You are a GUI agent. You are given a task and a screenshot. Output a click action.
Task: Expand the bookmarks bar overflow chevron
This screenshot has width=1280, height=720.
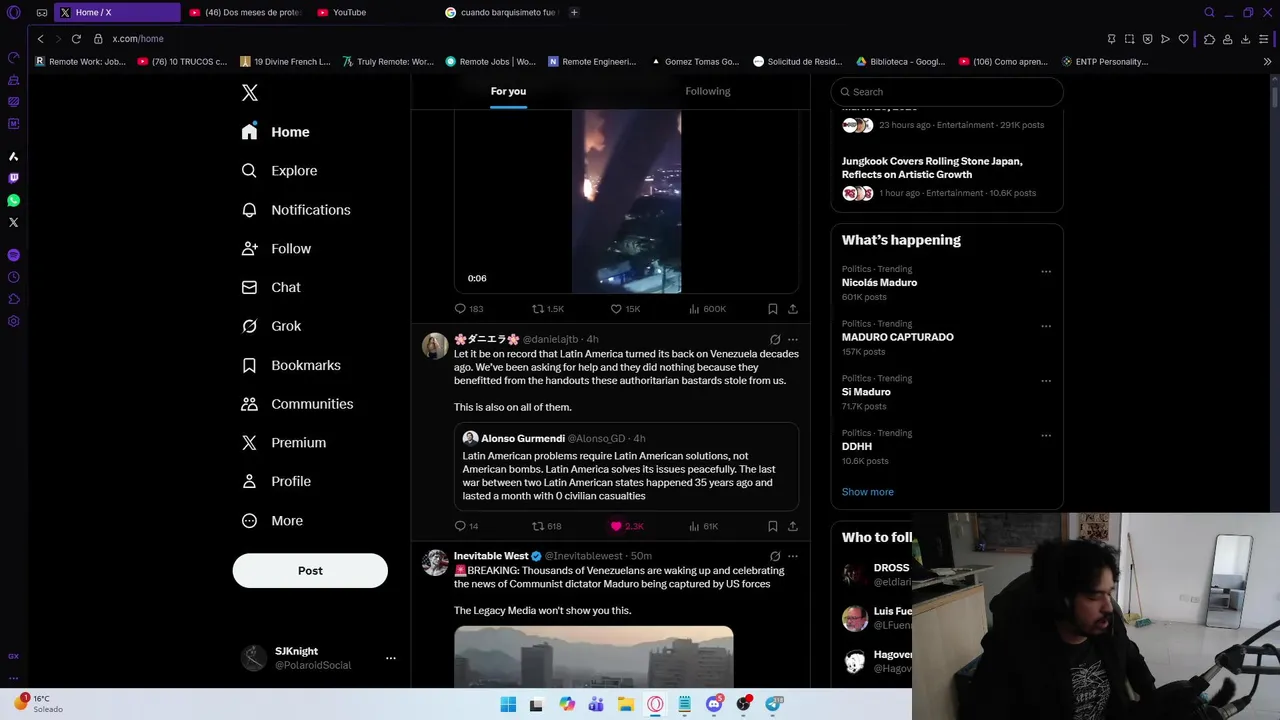(1267, 62)
